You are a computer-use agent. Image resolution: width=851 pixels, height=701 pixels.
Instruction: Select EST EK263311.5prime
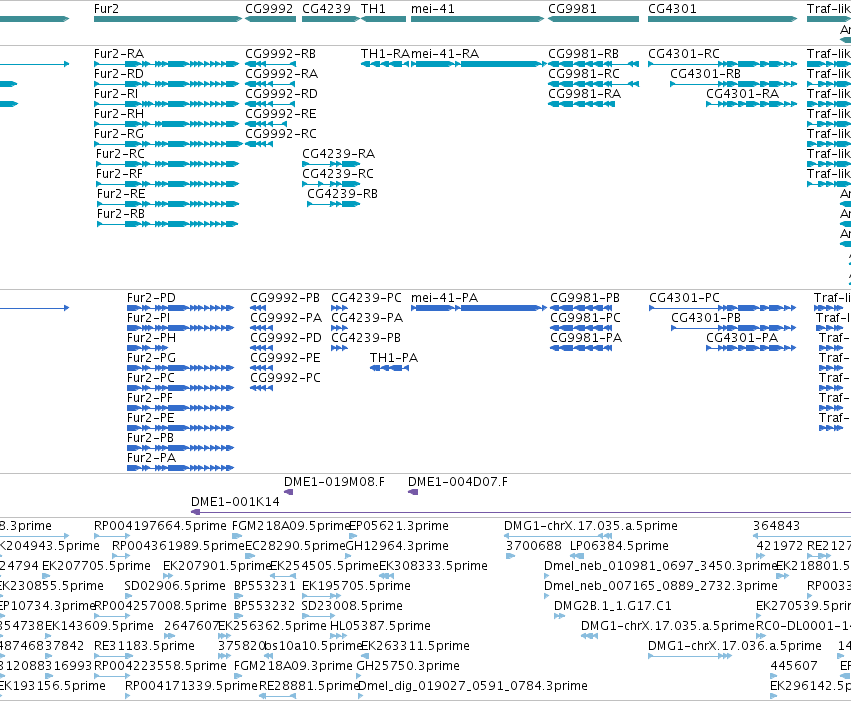click(364, 656)
